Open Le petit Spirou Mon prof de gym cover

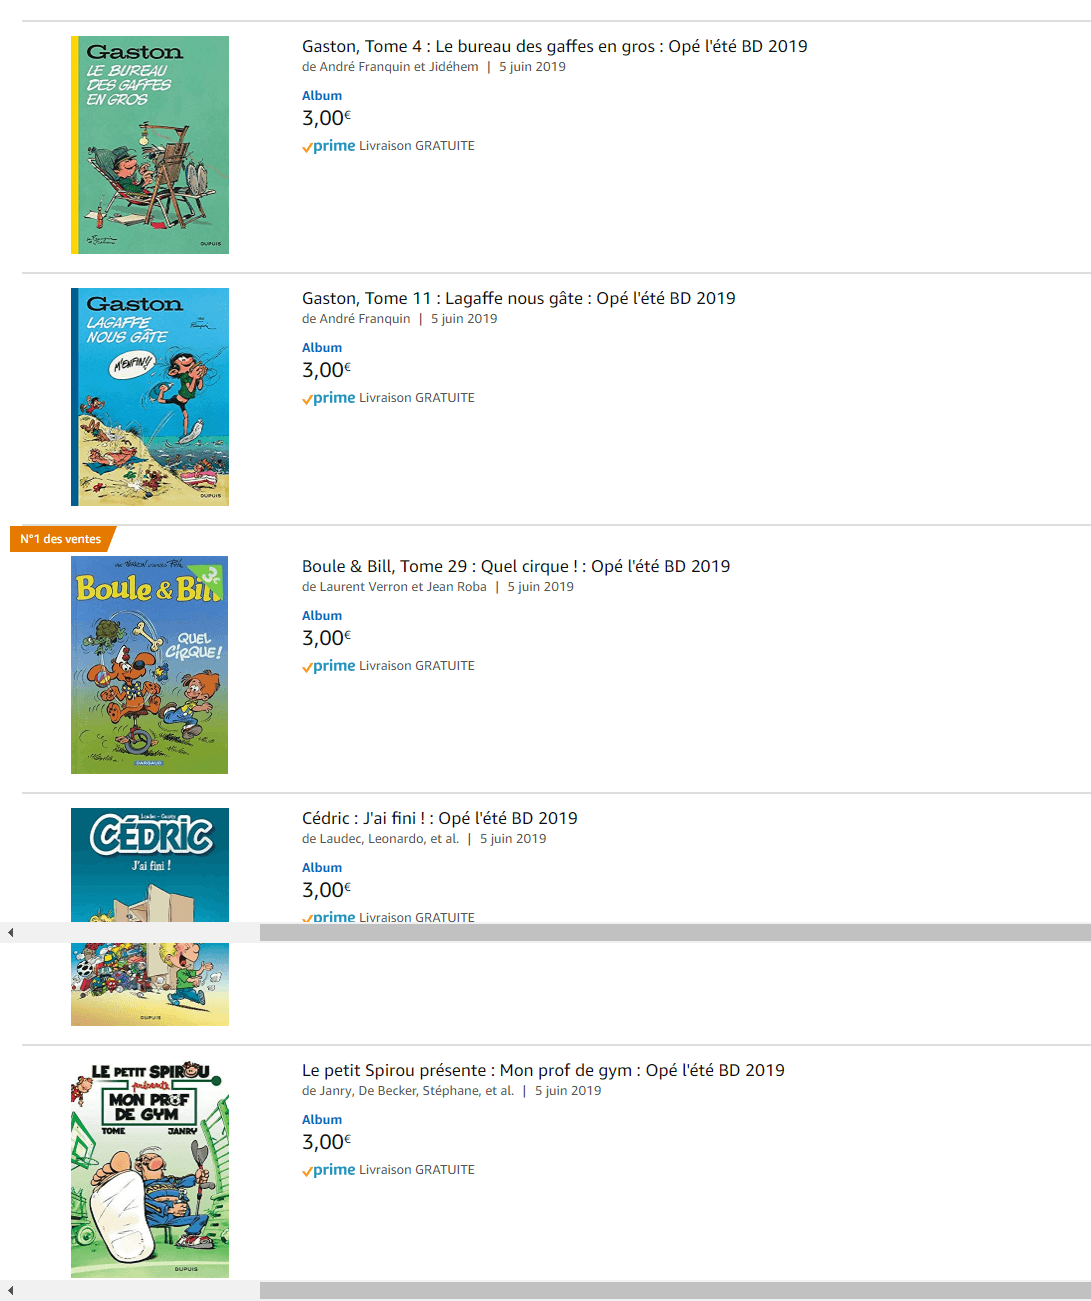click(x=150, y=1169)
